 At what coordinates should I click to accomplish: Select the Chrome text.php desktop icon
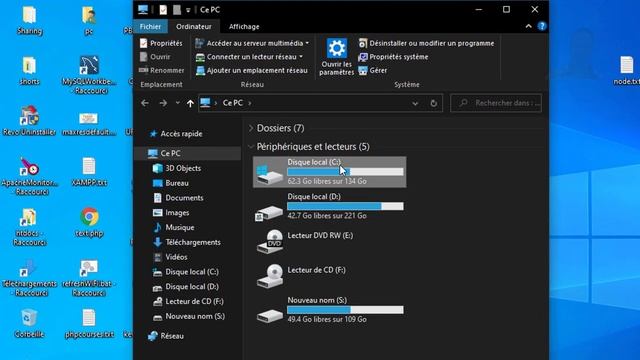coord(89,222)
